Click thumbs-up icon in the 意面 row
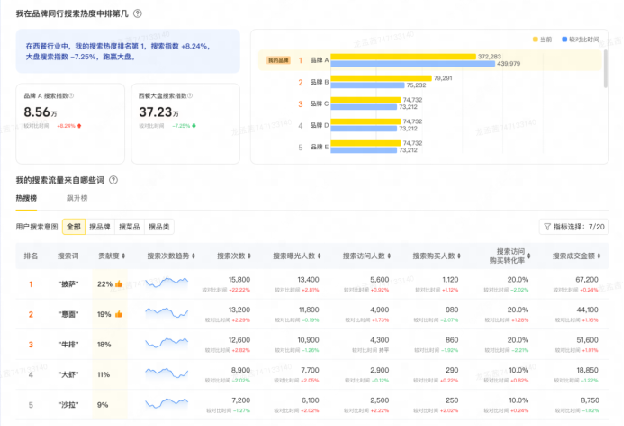This screenshot has height=426, width=624. (x=118, y=314)
